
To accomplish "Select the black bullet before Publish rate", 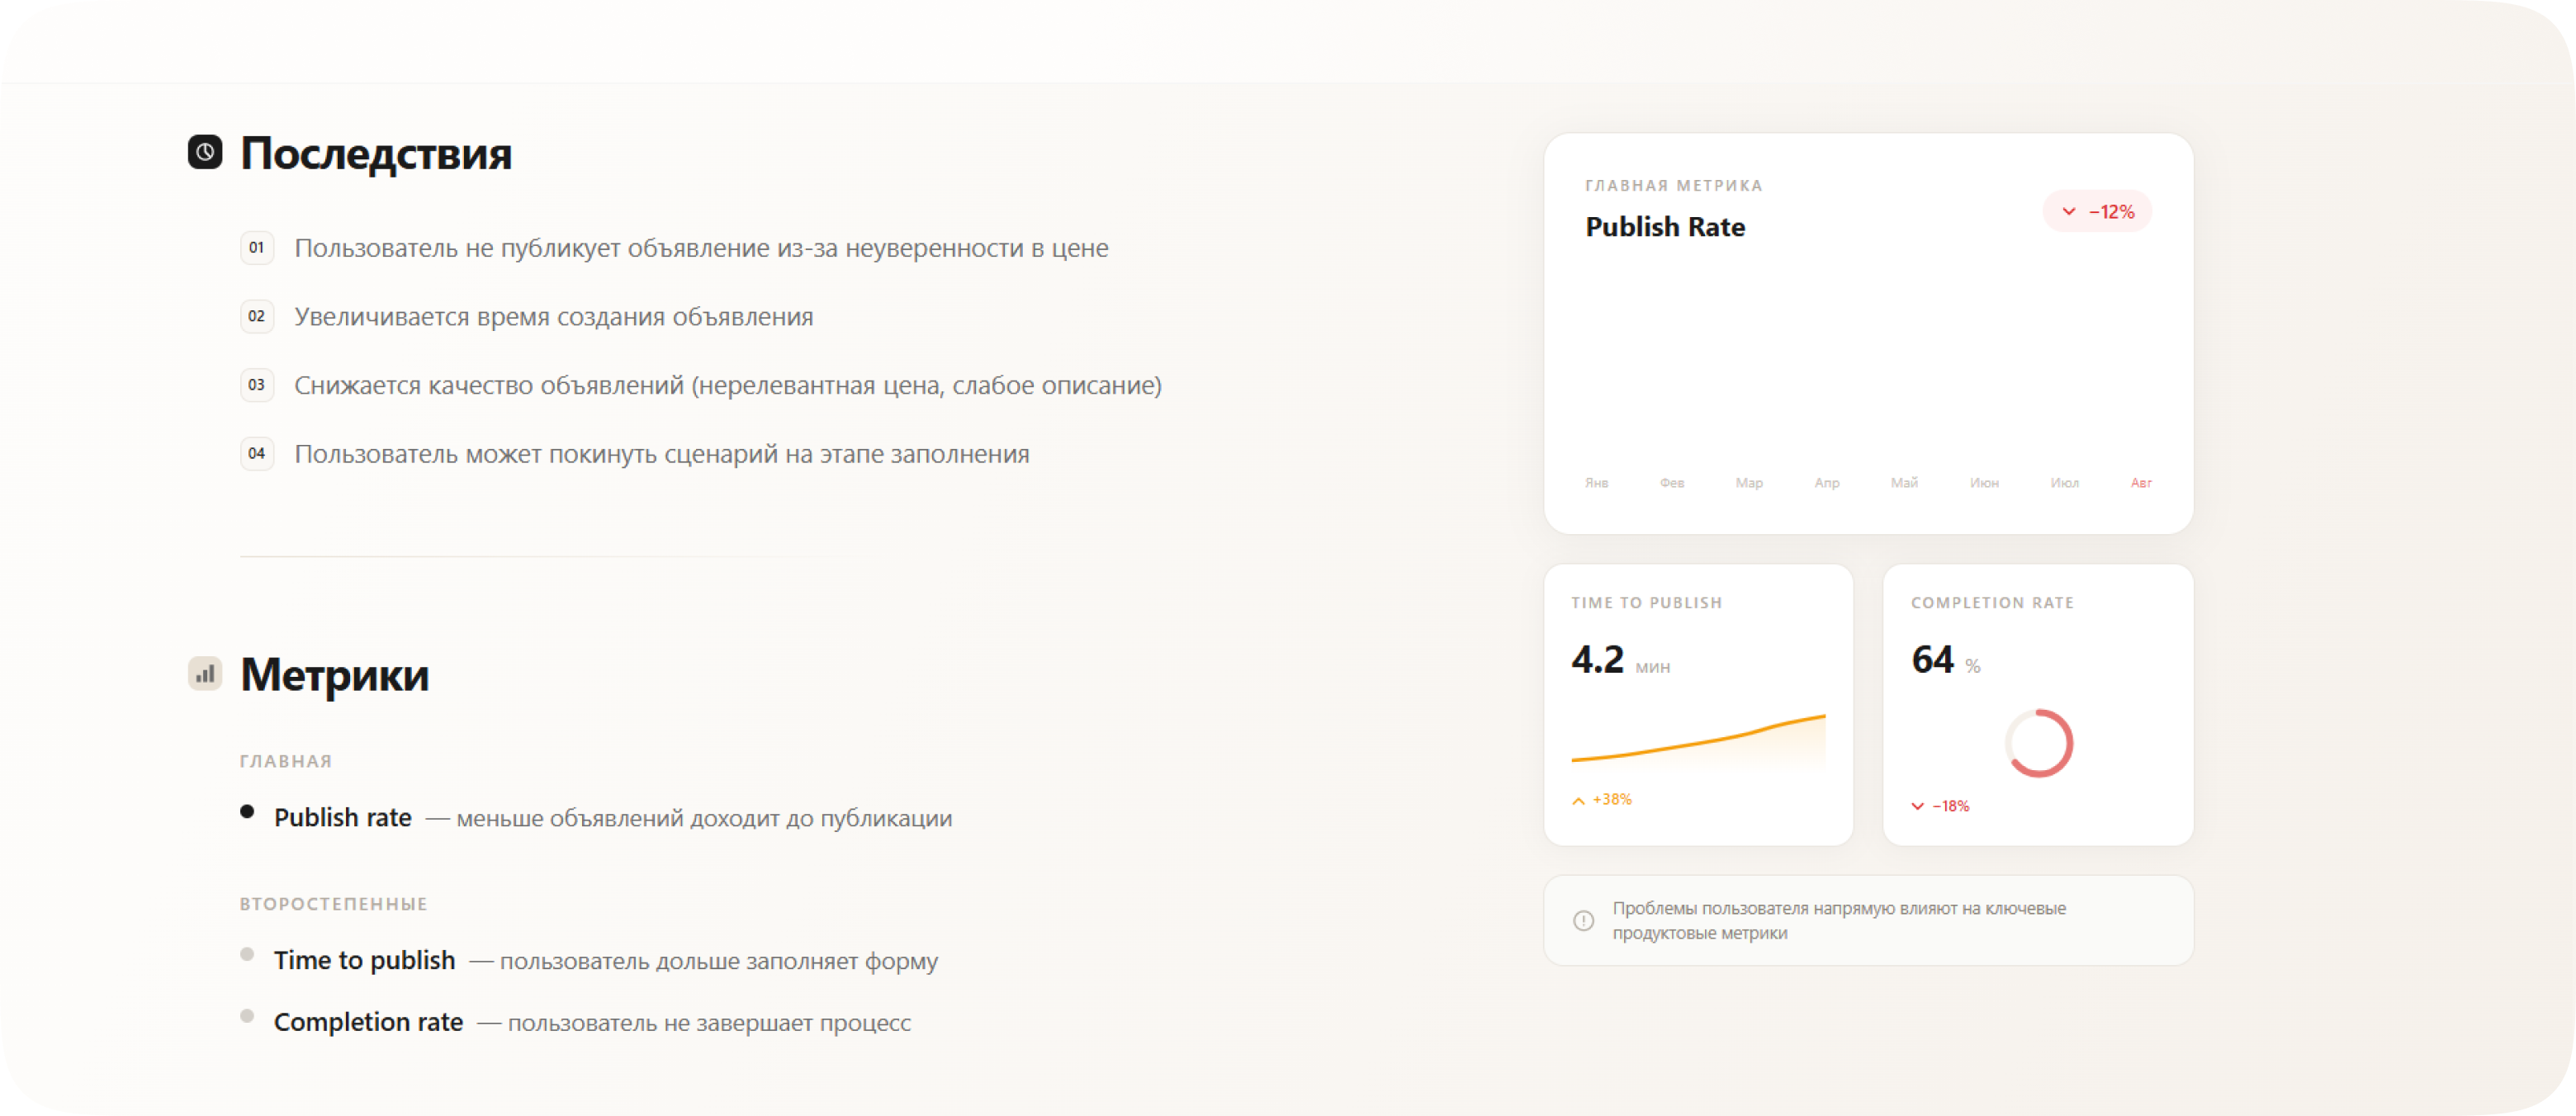I will click(x=247, y=812).
